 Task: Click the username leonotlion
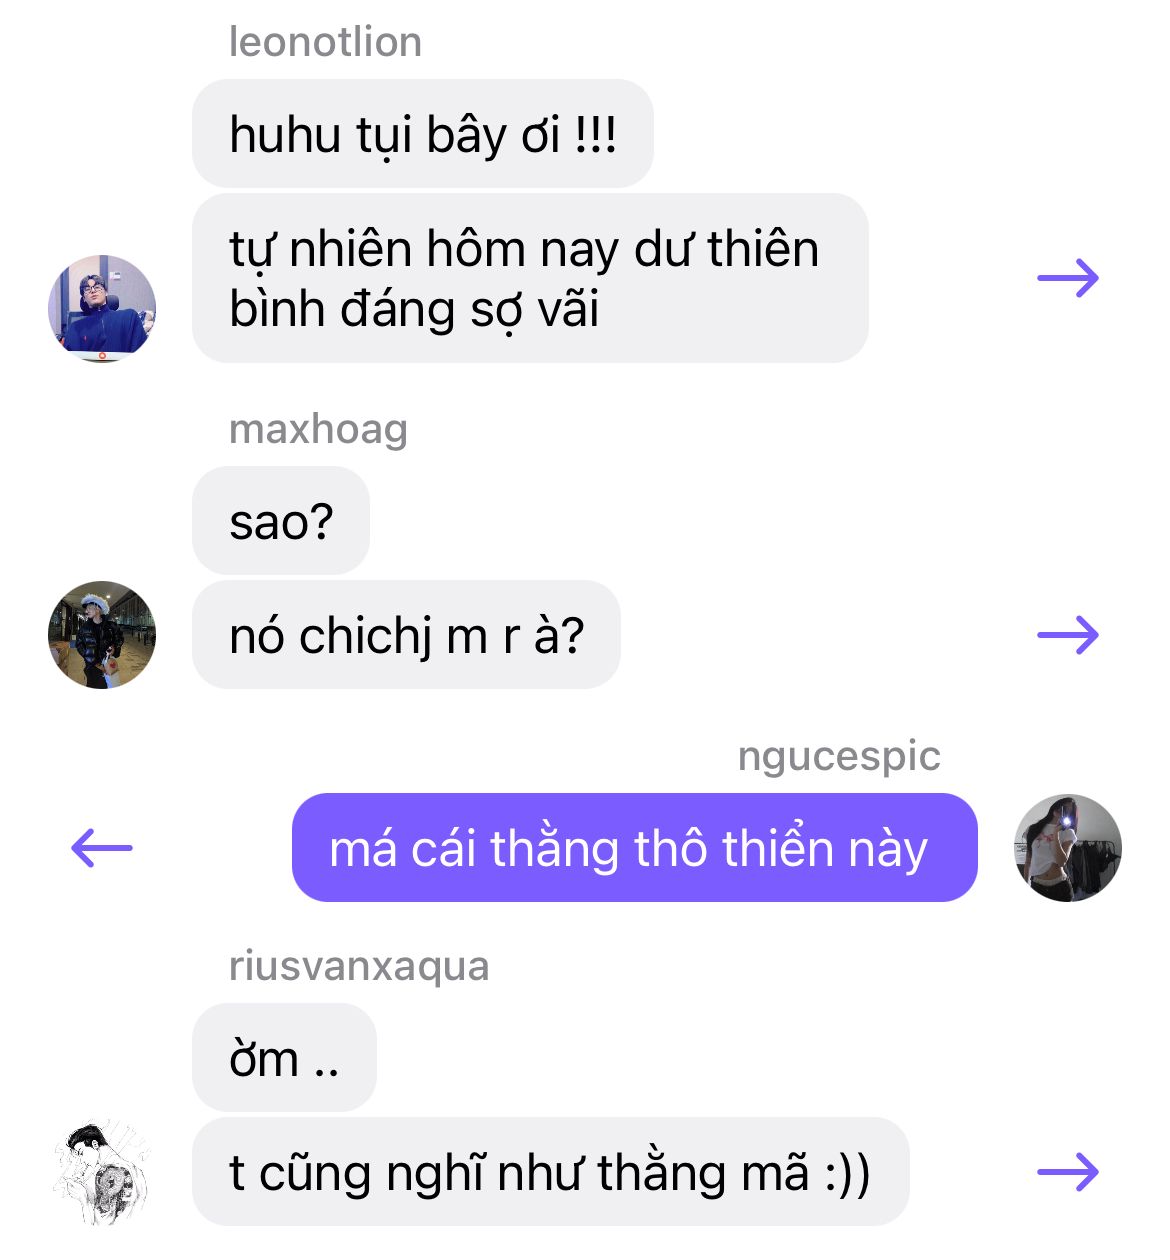pos(325,42)
